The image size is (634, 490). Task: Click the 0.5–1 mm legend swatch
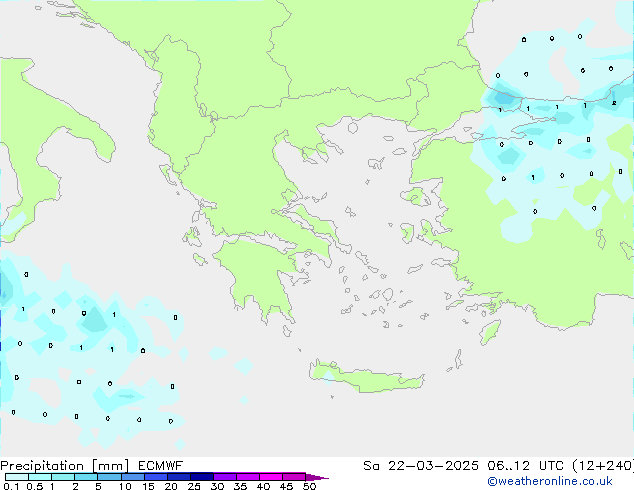(x=40, y=477)
